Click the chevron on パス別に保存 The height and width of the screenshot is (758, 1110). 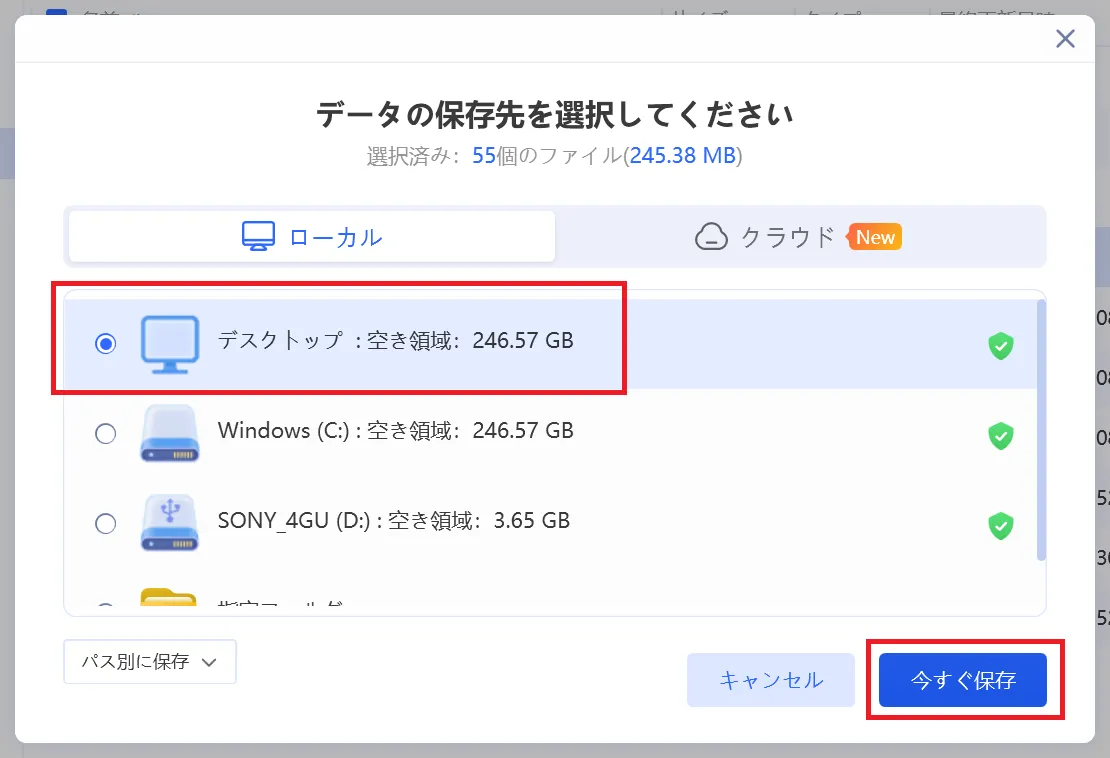(x=208, y=661)
